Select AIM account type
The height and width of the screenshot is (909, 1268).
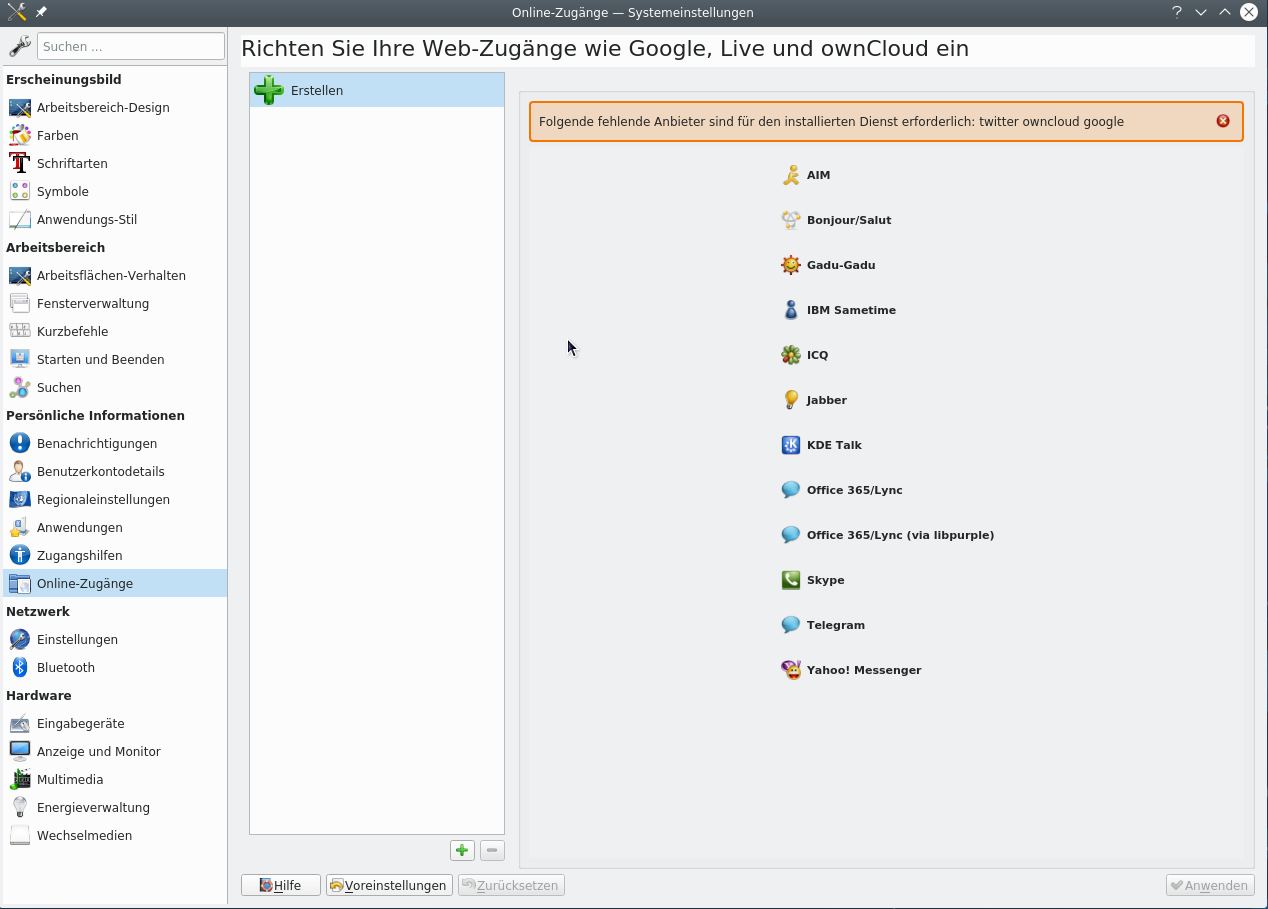coord(819,175)
